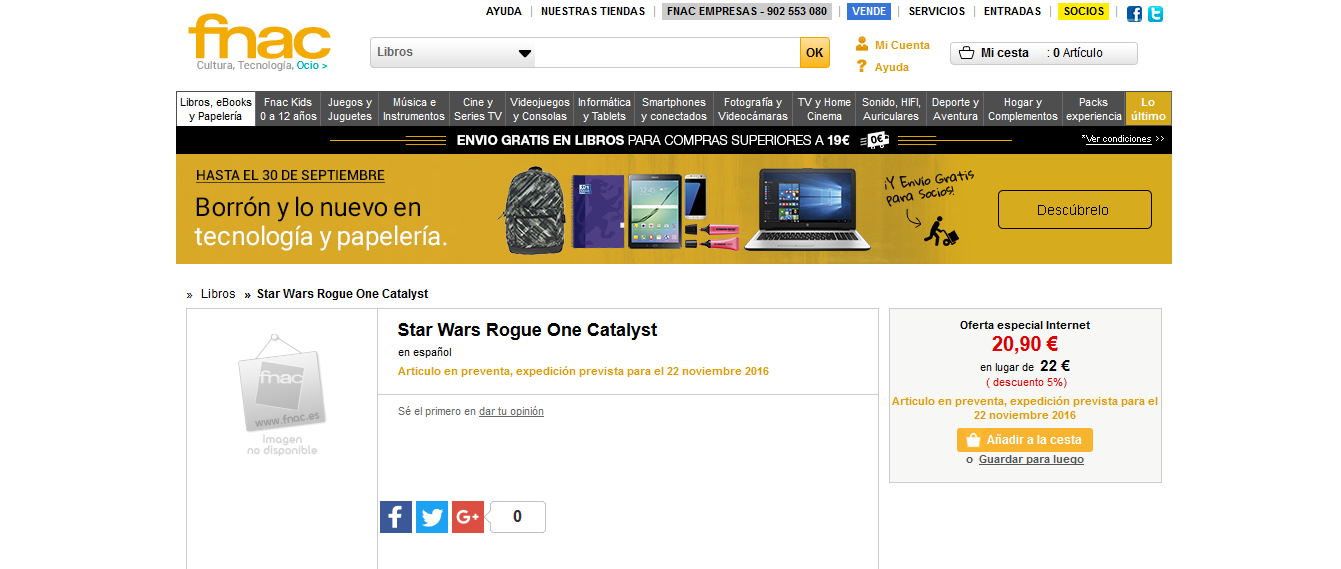Select Lo último tab
Image resolution: width=1341 pixels, height=569 pixels.
pos(1148,109)
